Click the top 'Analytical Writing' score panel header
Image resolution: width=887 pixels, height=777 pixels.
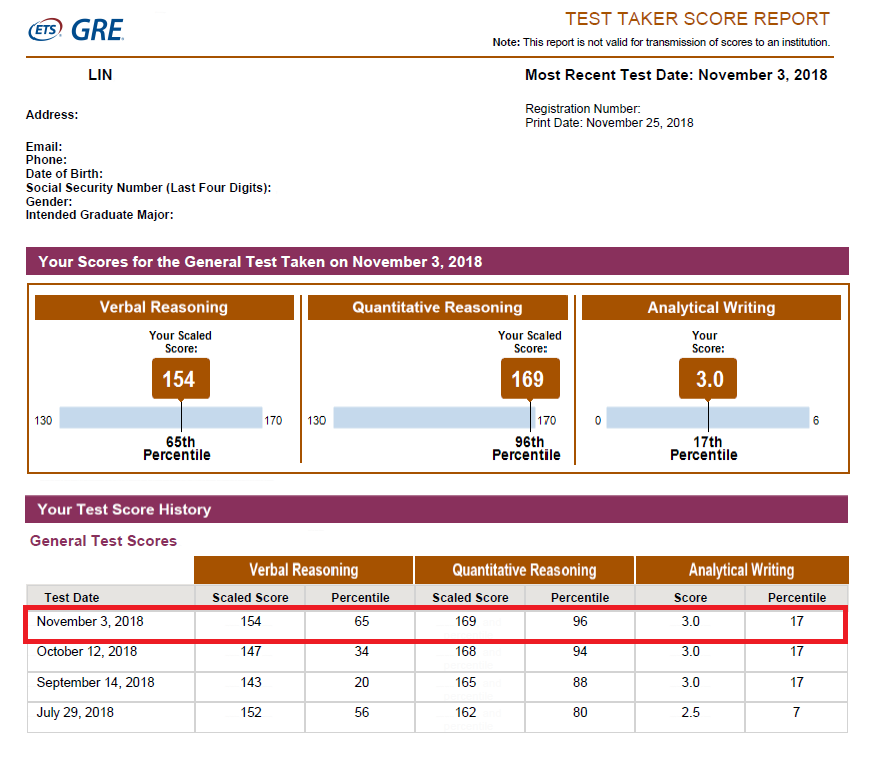pos(711,307)
